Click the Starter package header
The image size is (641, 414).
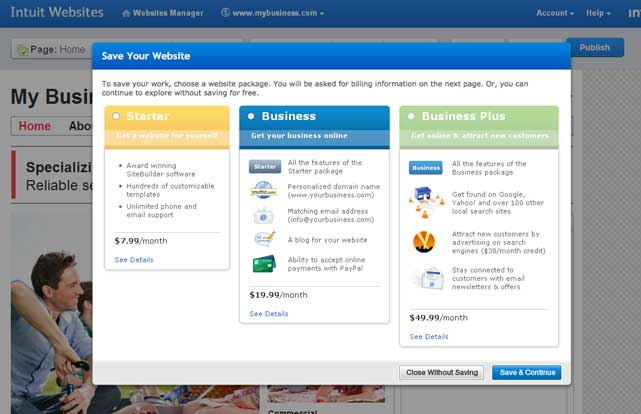click(167, 127)
